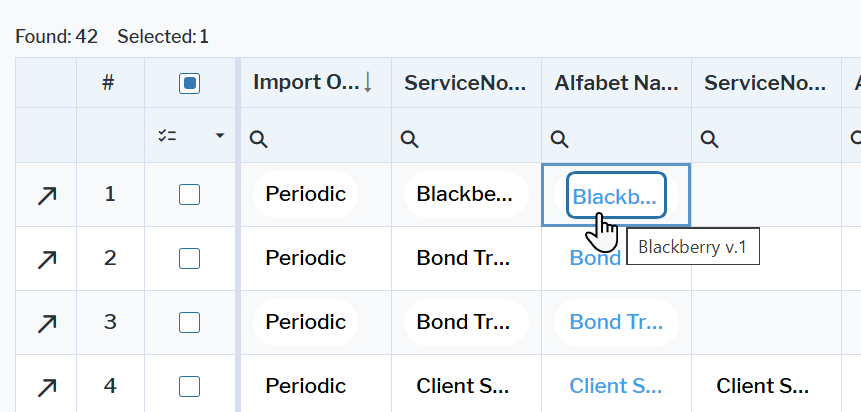Click first ServiceNo... column search icon

pyautogui.click(x=409, y=139)
